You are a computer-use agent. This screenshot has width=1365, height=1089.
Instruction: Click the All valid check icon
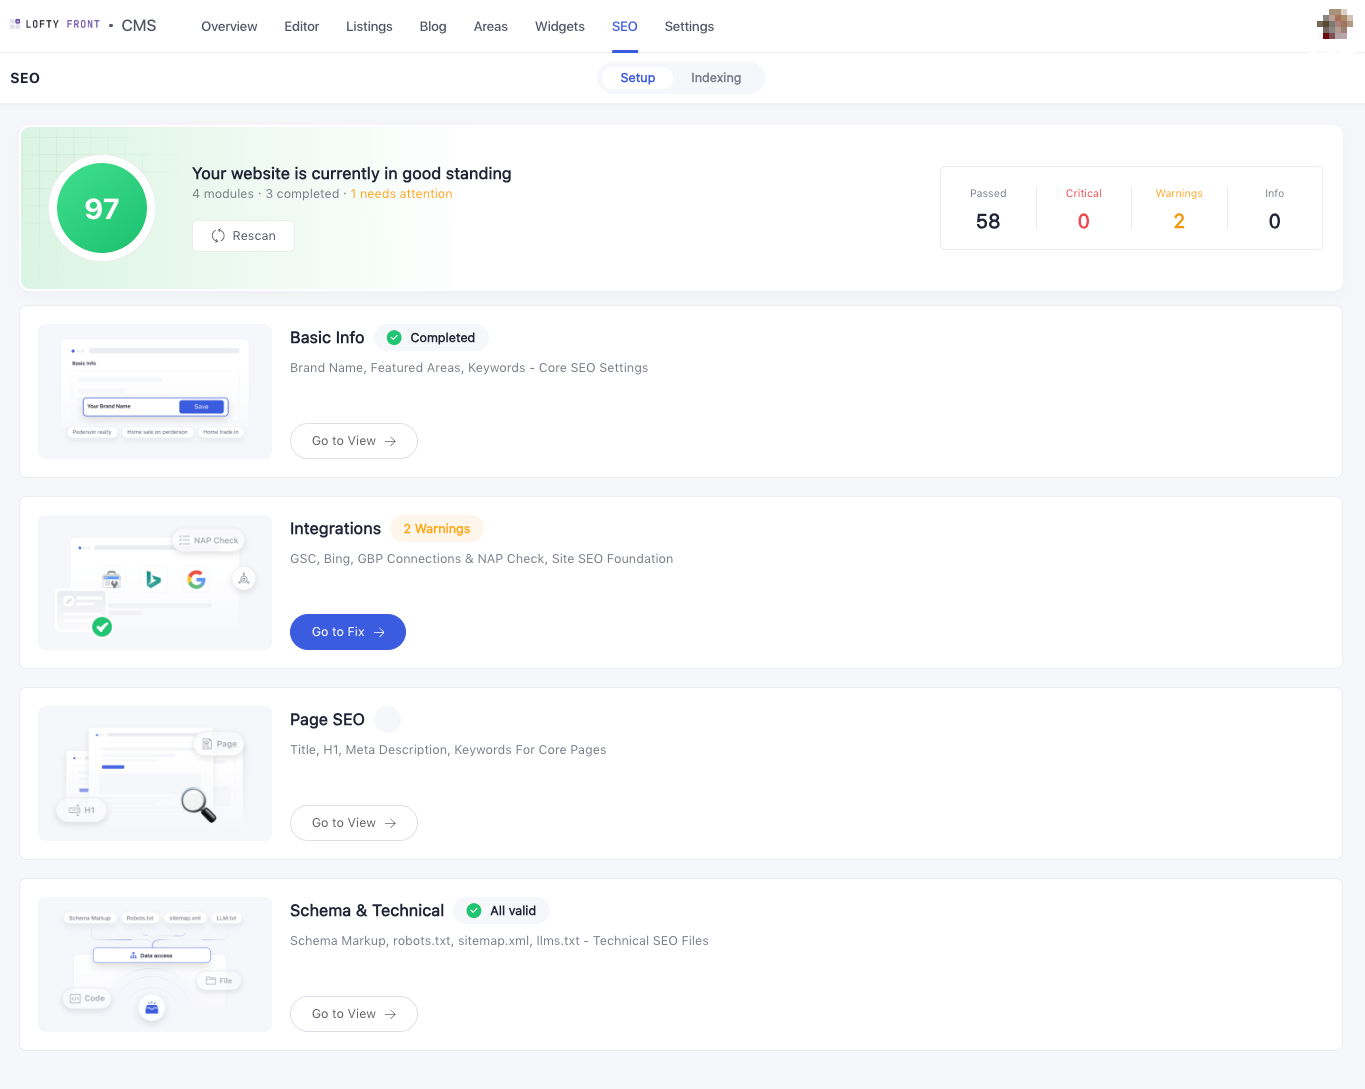pos(474,911)
